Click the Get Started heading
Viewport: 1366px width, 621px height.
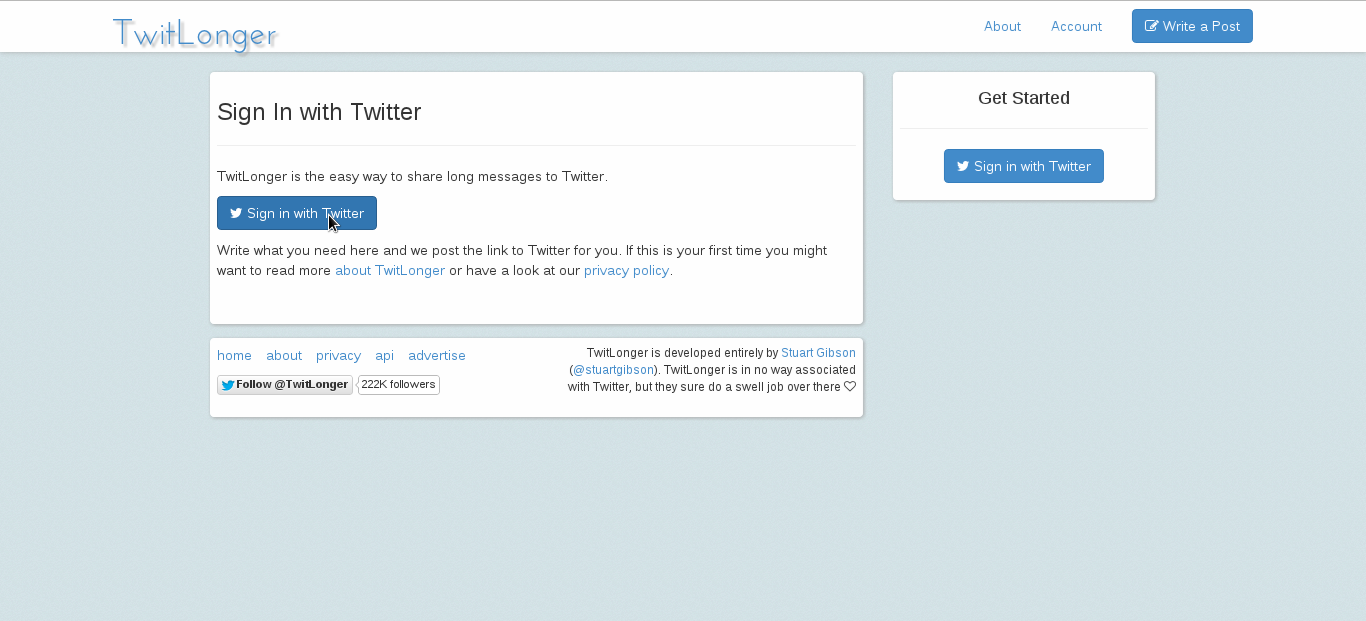(1024, 98)
